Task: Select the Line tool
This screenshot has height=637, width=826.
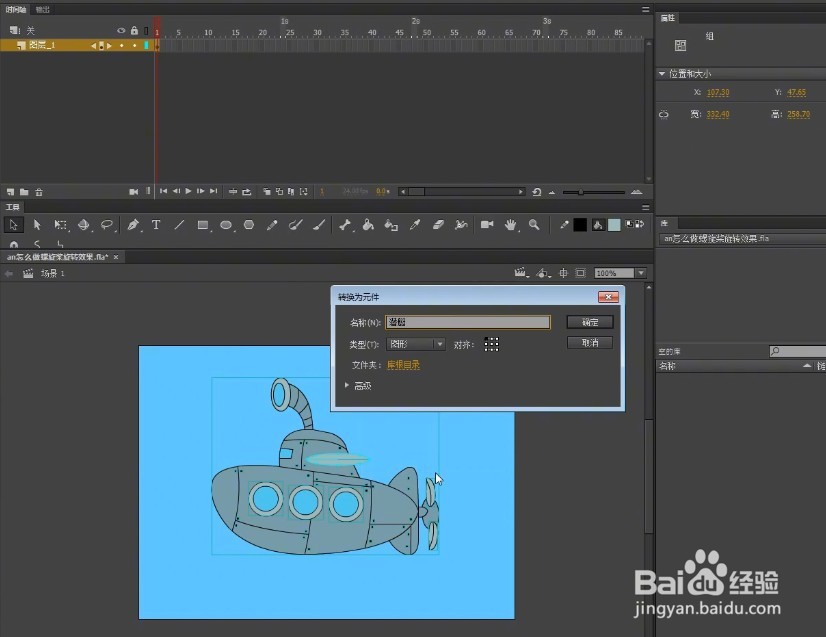Action: (x=179, y=225)
